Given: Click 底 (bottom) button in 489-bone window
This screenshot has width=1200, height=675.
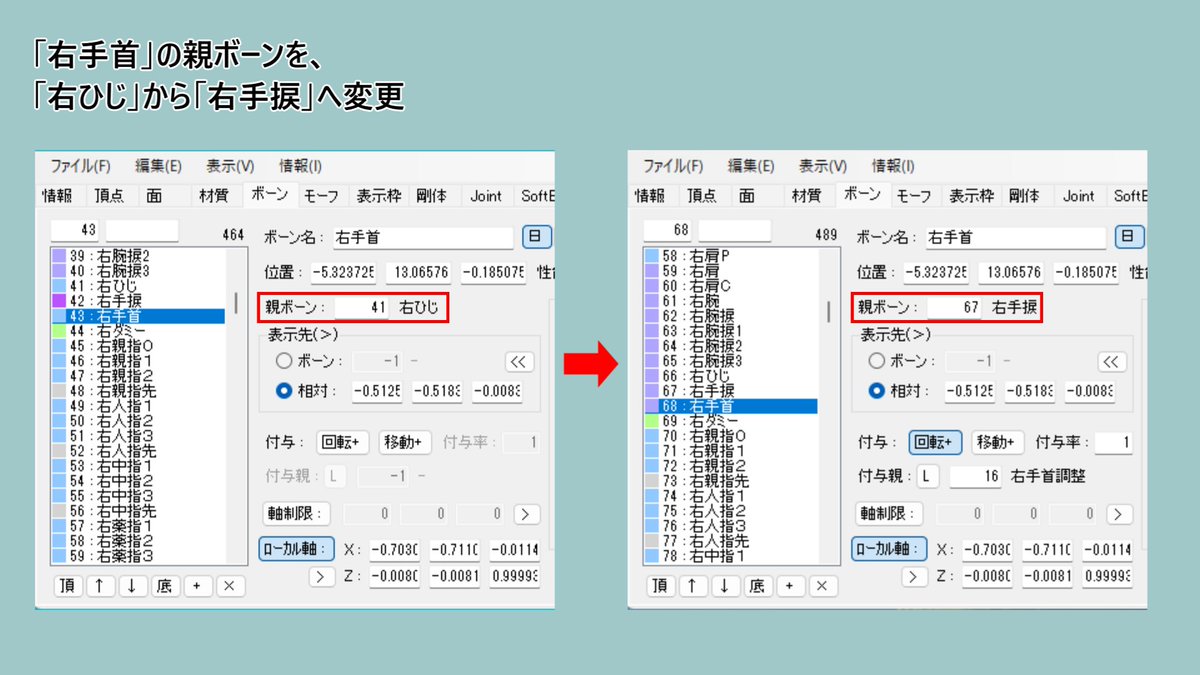Looking at the screenshot, I should [757, 586].
